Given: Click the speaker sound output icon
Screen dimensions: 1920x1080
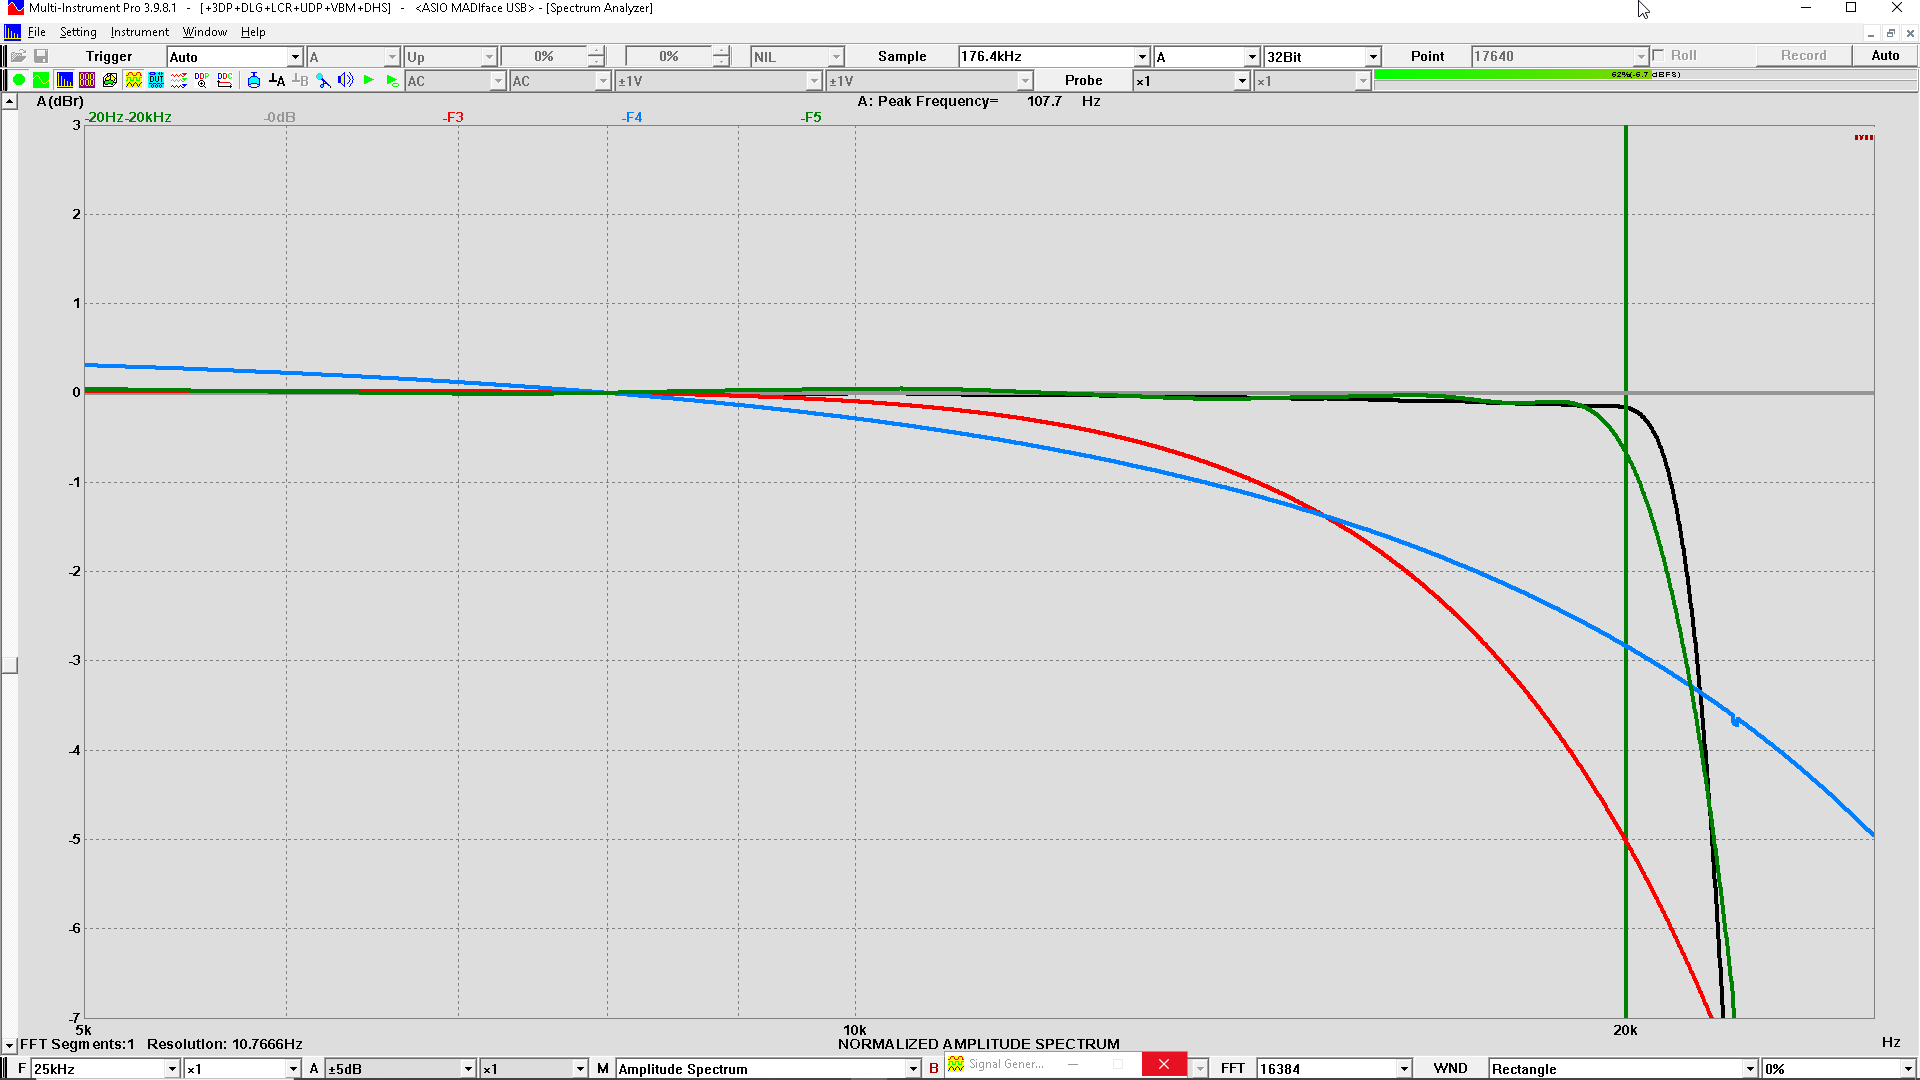Looking at the screenshot, I should [x=346, y=80].
